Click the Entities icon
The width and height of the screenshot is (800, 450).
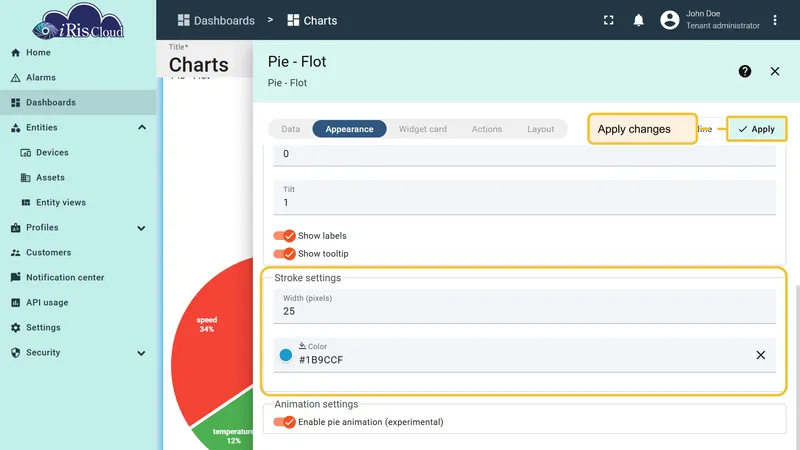point(15,128)
